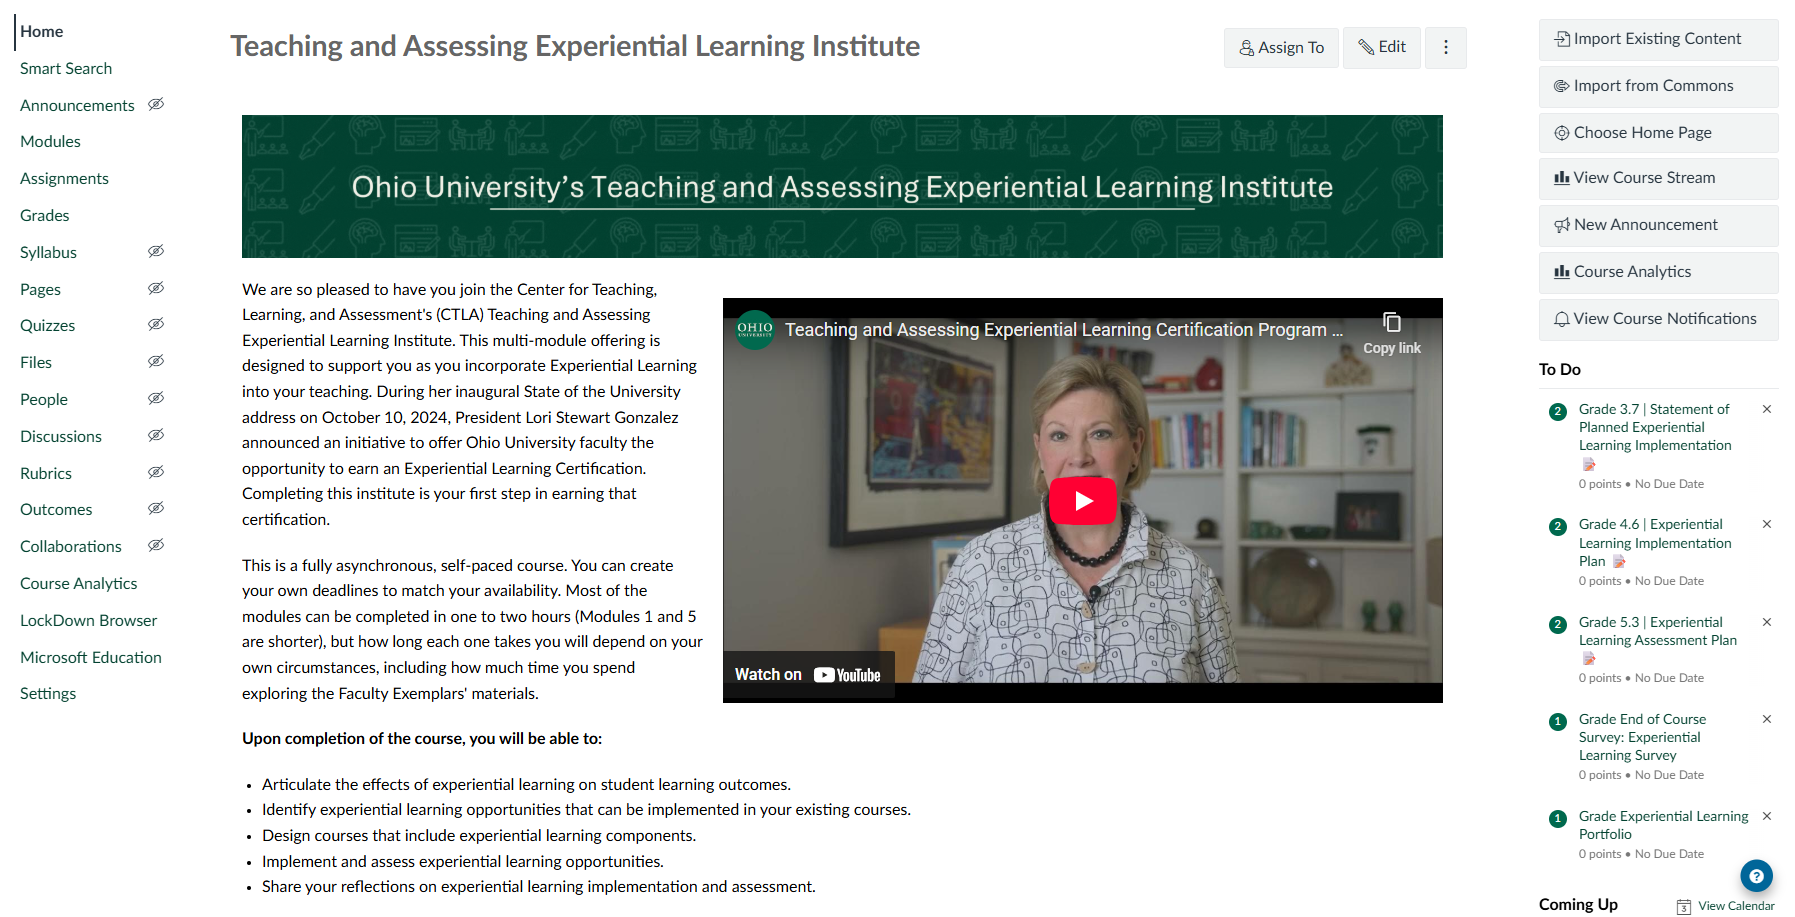This screenshot has height=917, width=1795.
Task: Click the document icon under Grade 3.7 task
Action: tap(1590, 464)
